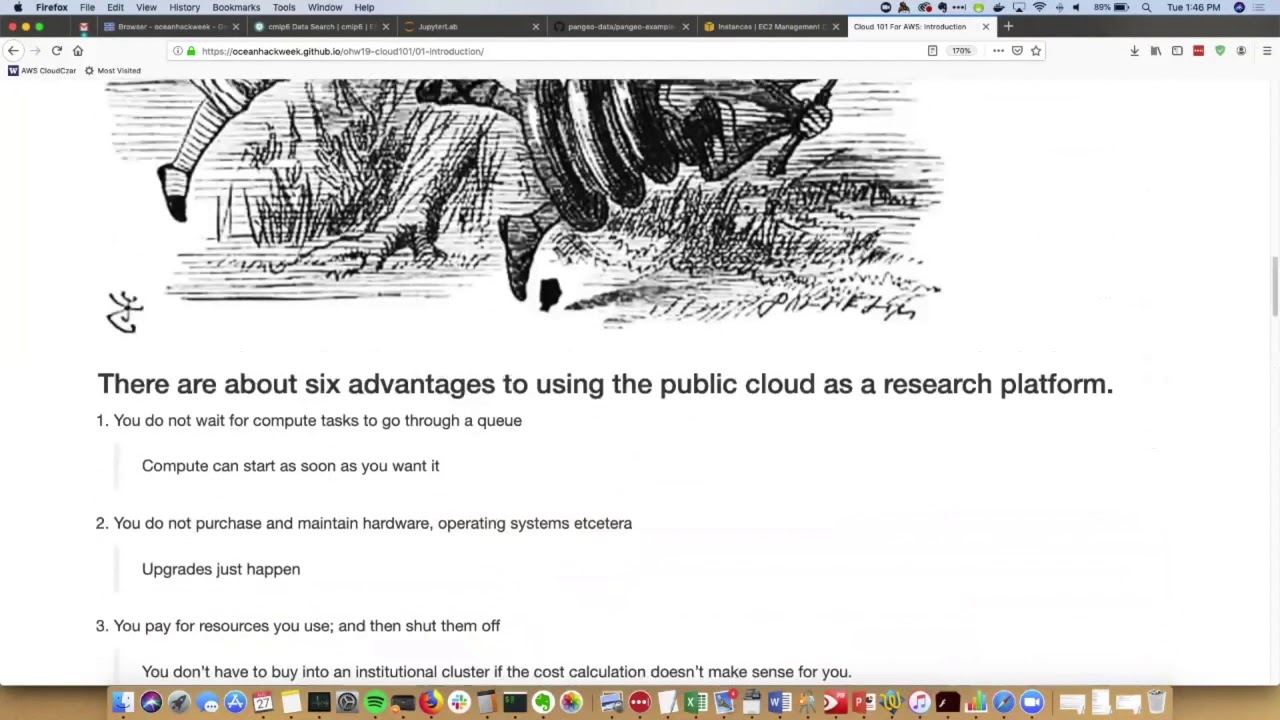Open Finder from the Dock
The height and width of the screenshot is (720, 1280).
point(122,702)
